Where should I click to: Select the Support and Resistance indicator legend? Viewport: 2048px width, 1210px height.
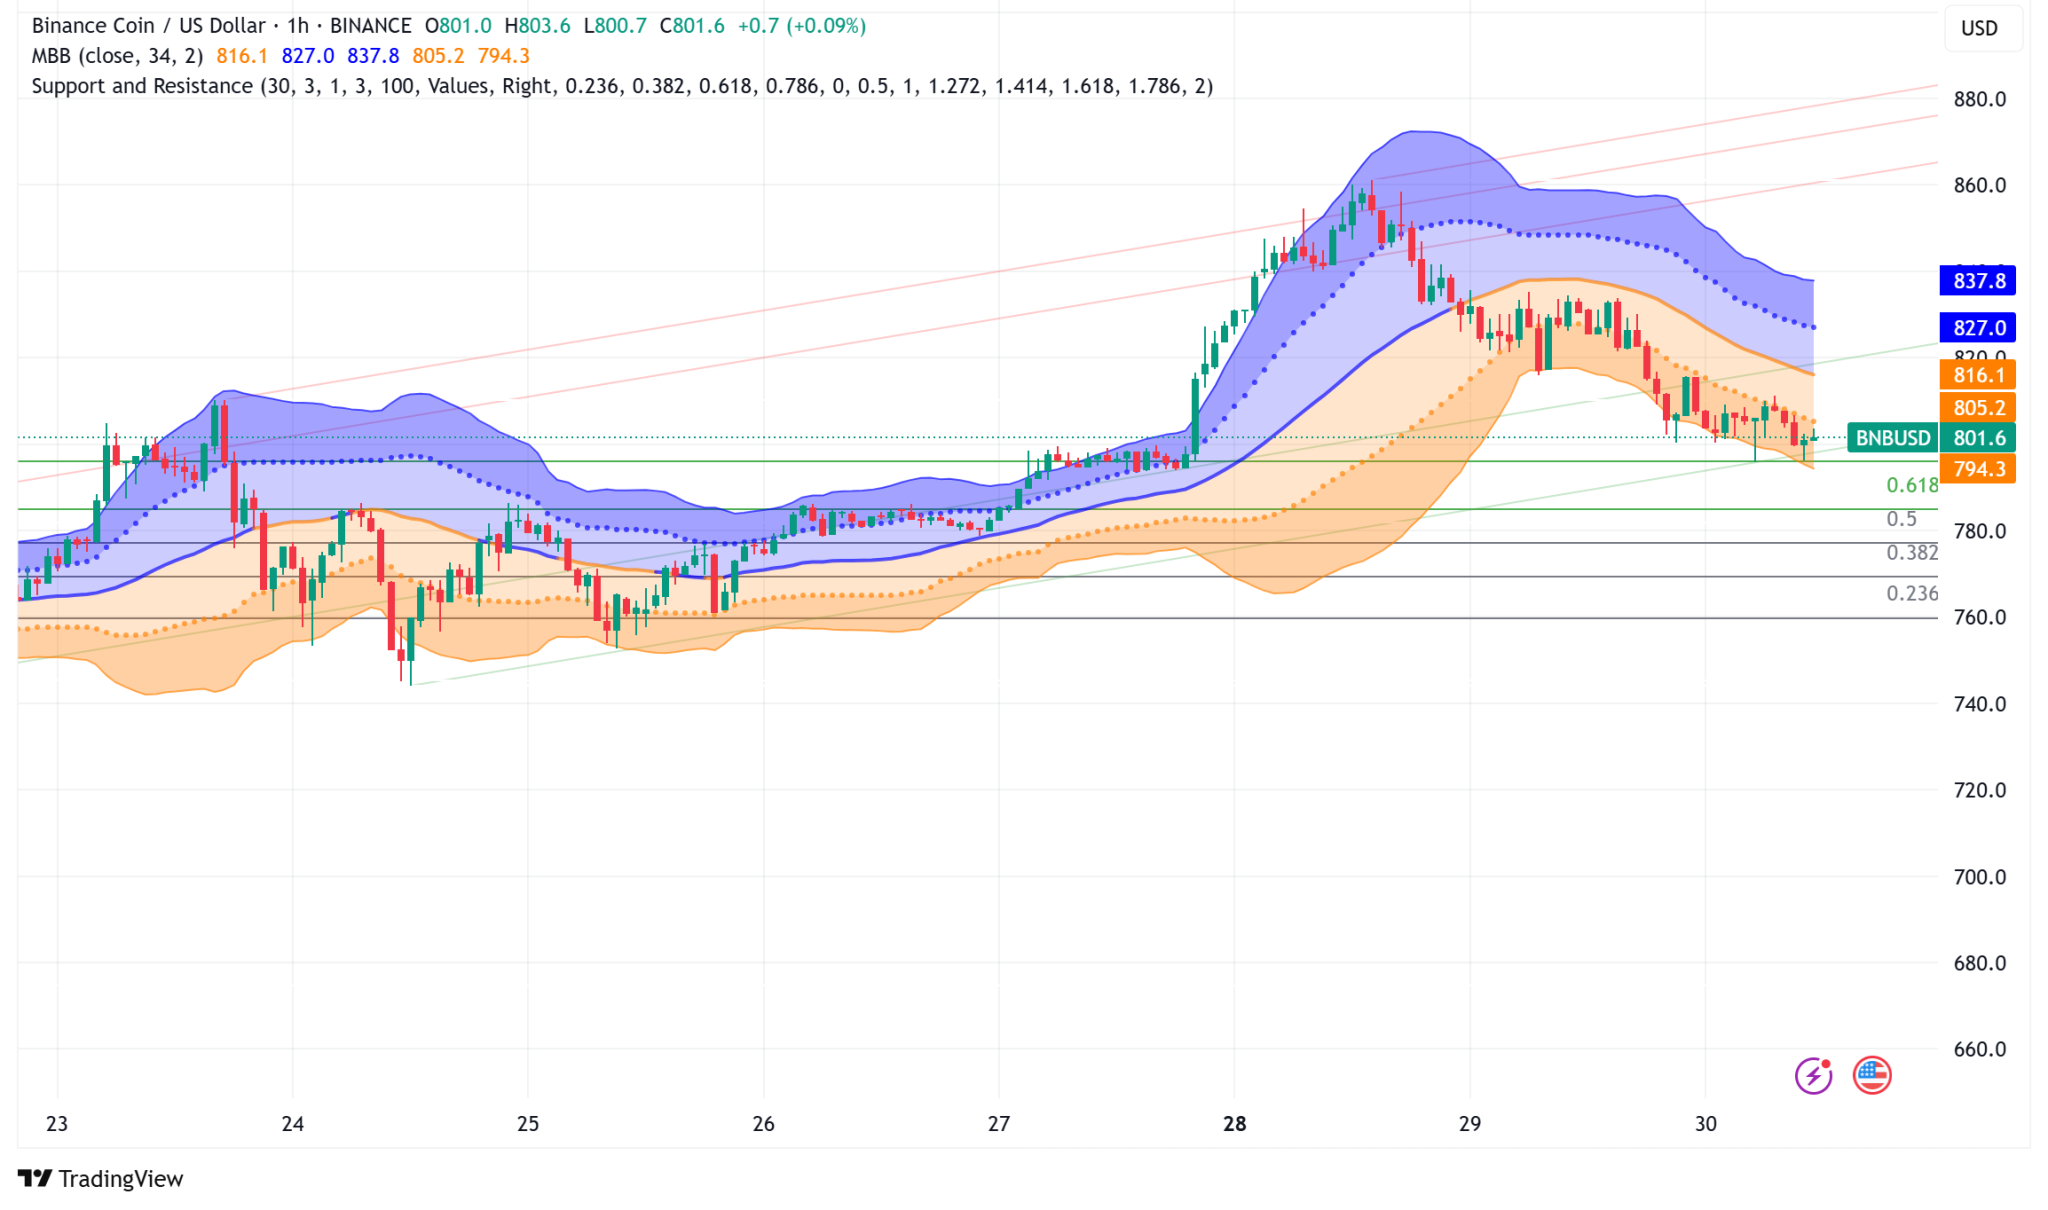622,86
